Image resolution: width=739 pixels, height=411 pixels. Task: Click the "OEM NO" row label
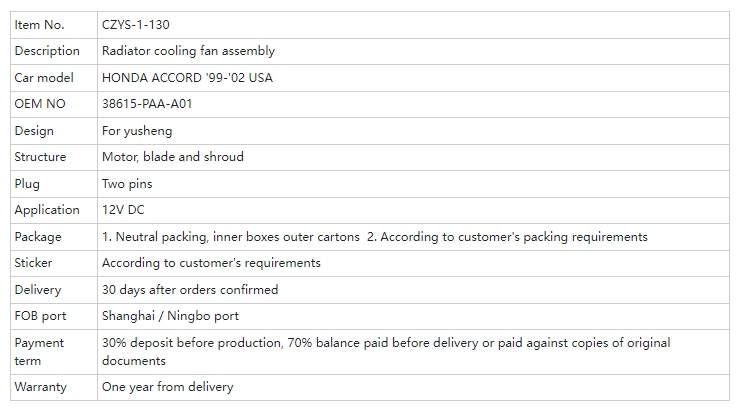click(40, 104)
